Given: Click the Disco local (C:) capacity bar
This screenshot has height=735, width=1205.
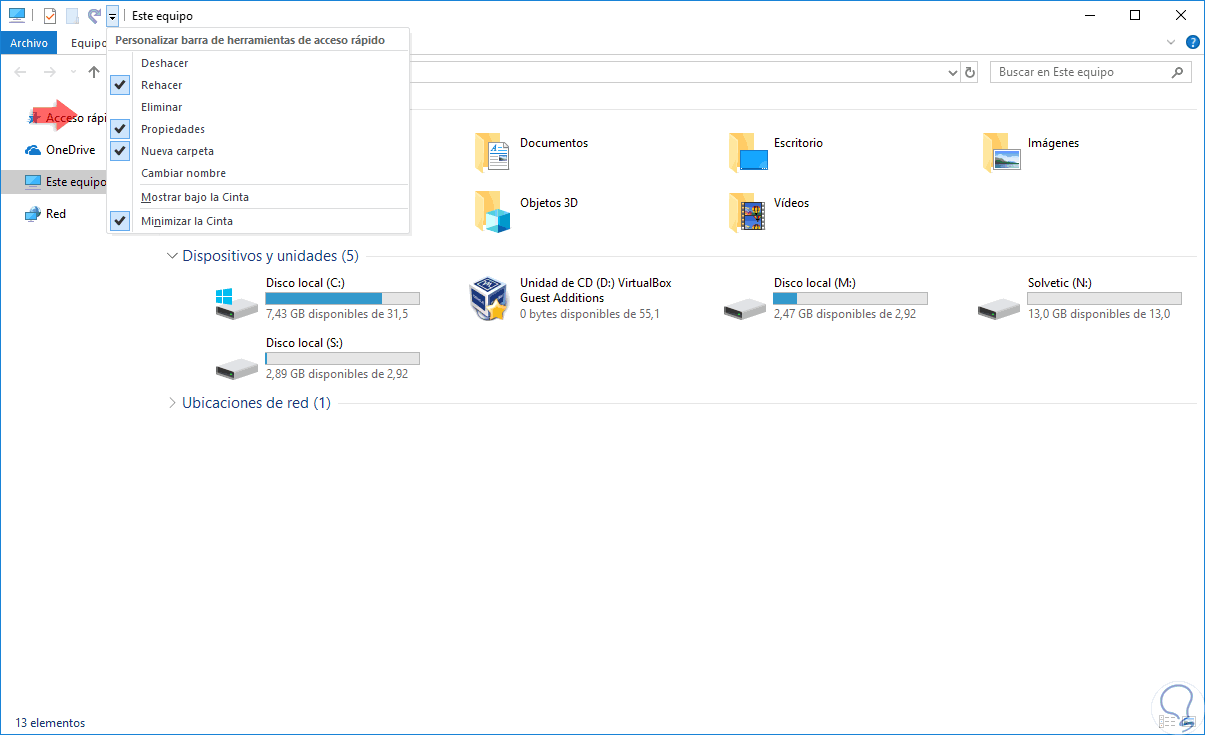Looking at the screenshot, I should [343, 299].
